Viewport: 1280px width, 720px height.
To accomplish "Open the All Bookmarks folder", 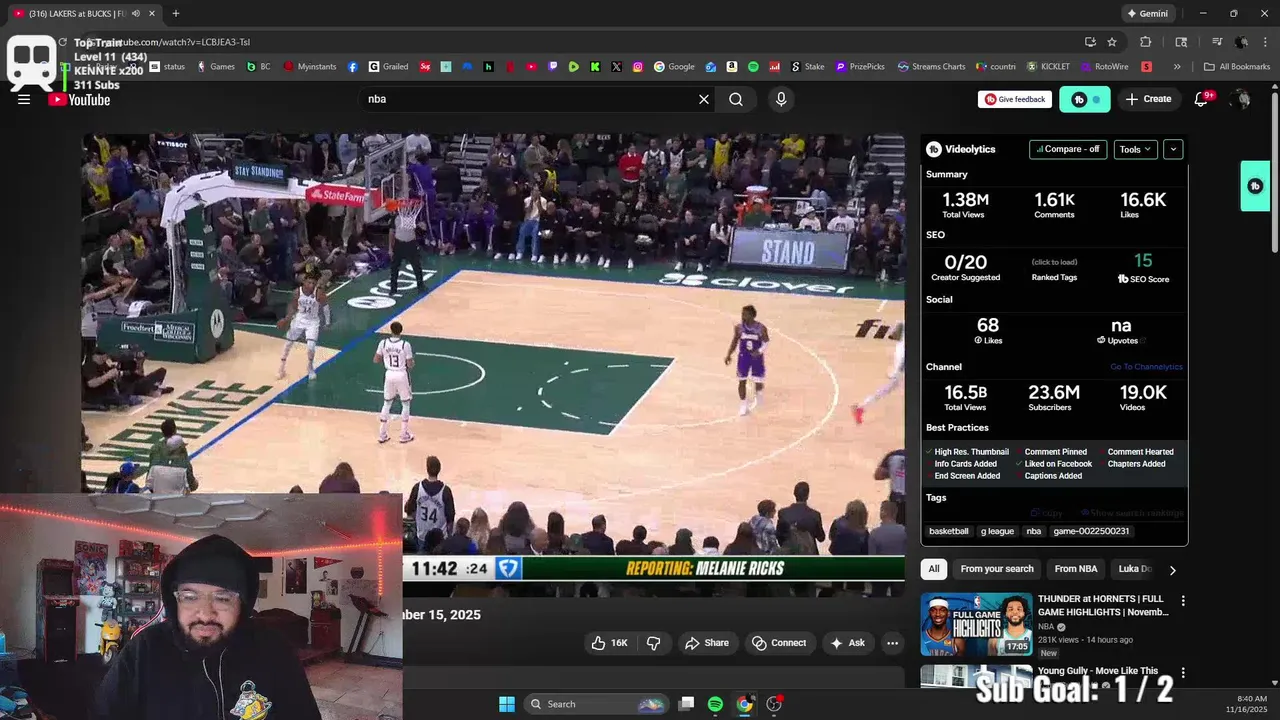I will 1238,67.
